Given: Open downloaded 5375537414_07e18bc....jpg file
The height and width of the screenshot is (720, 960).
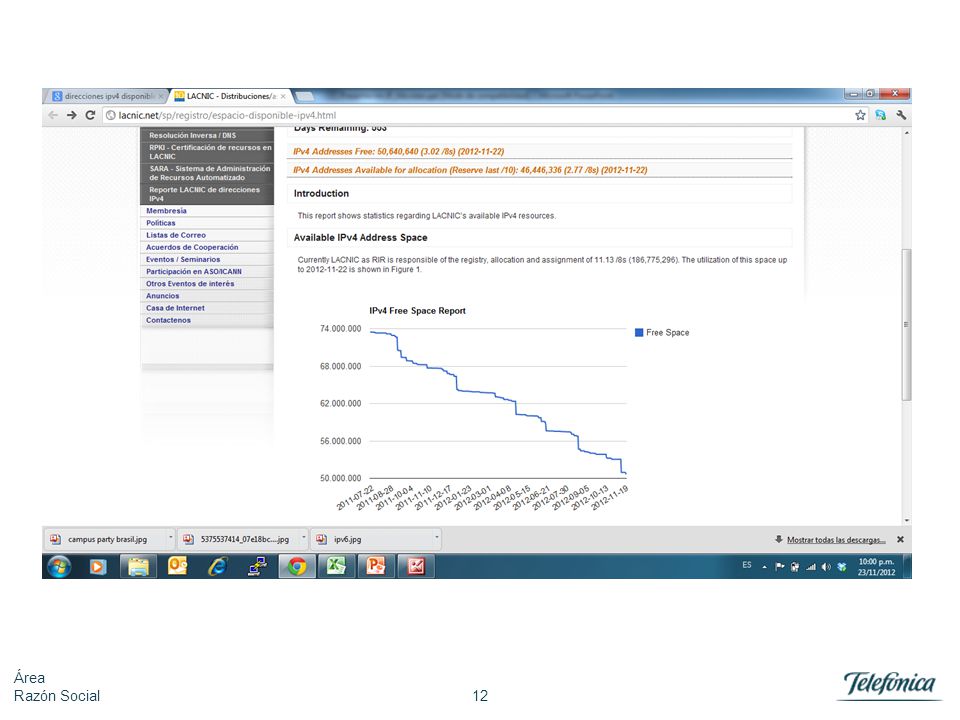Looking at the screenshot, I should (x=239, y=539).
